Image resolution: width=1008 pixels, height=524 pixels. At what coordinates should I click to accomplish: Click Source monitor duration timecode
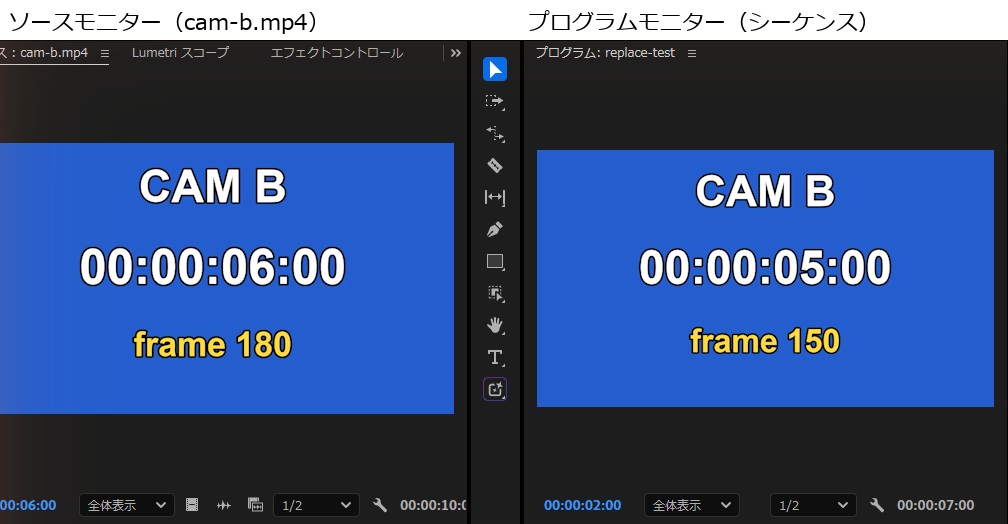433,505
